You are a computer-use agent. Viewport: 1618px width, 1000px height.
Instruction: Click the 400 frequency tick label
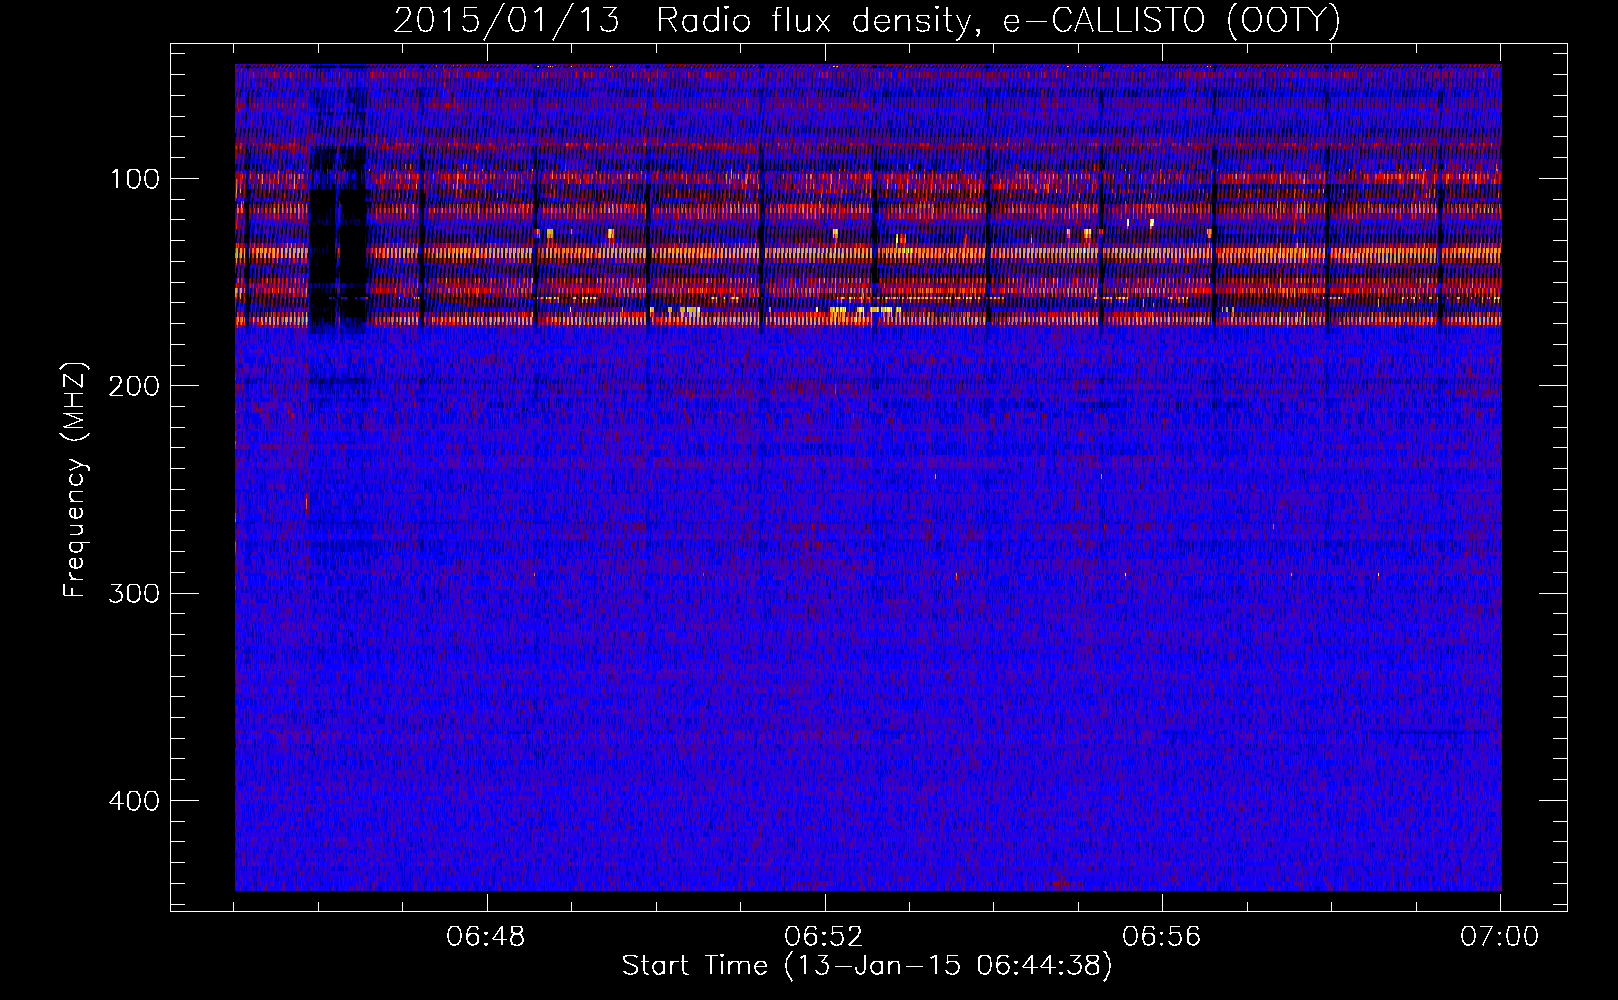coord(134,800)
